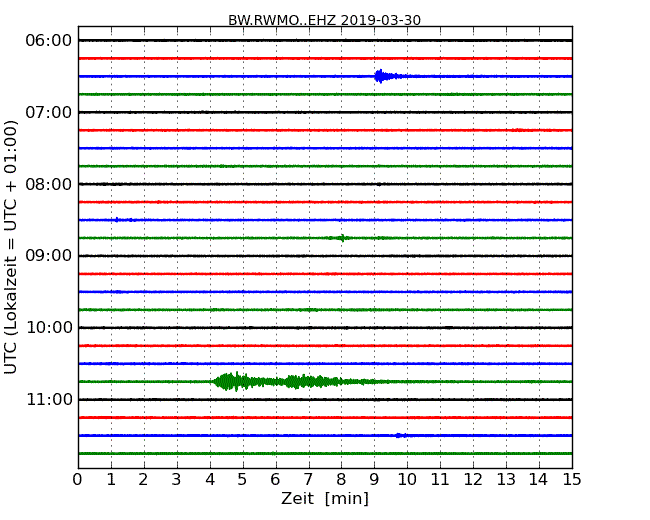Click the x-axis tick label 3
Screen dimensions: 650x520
[x=177, y=480]
